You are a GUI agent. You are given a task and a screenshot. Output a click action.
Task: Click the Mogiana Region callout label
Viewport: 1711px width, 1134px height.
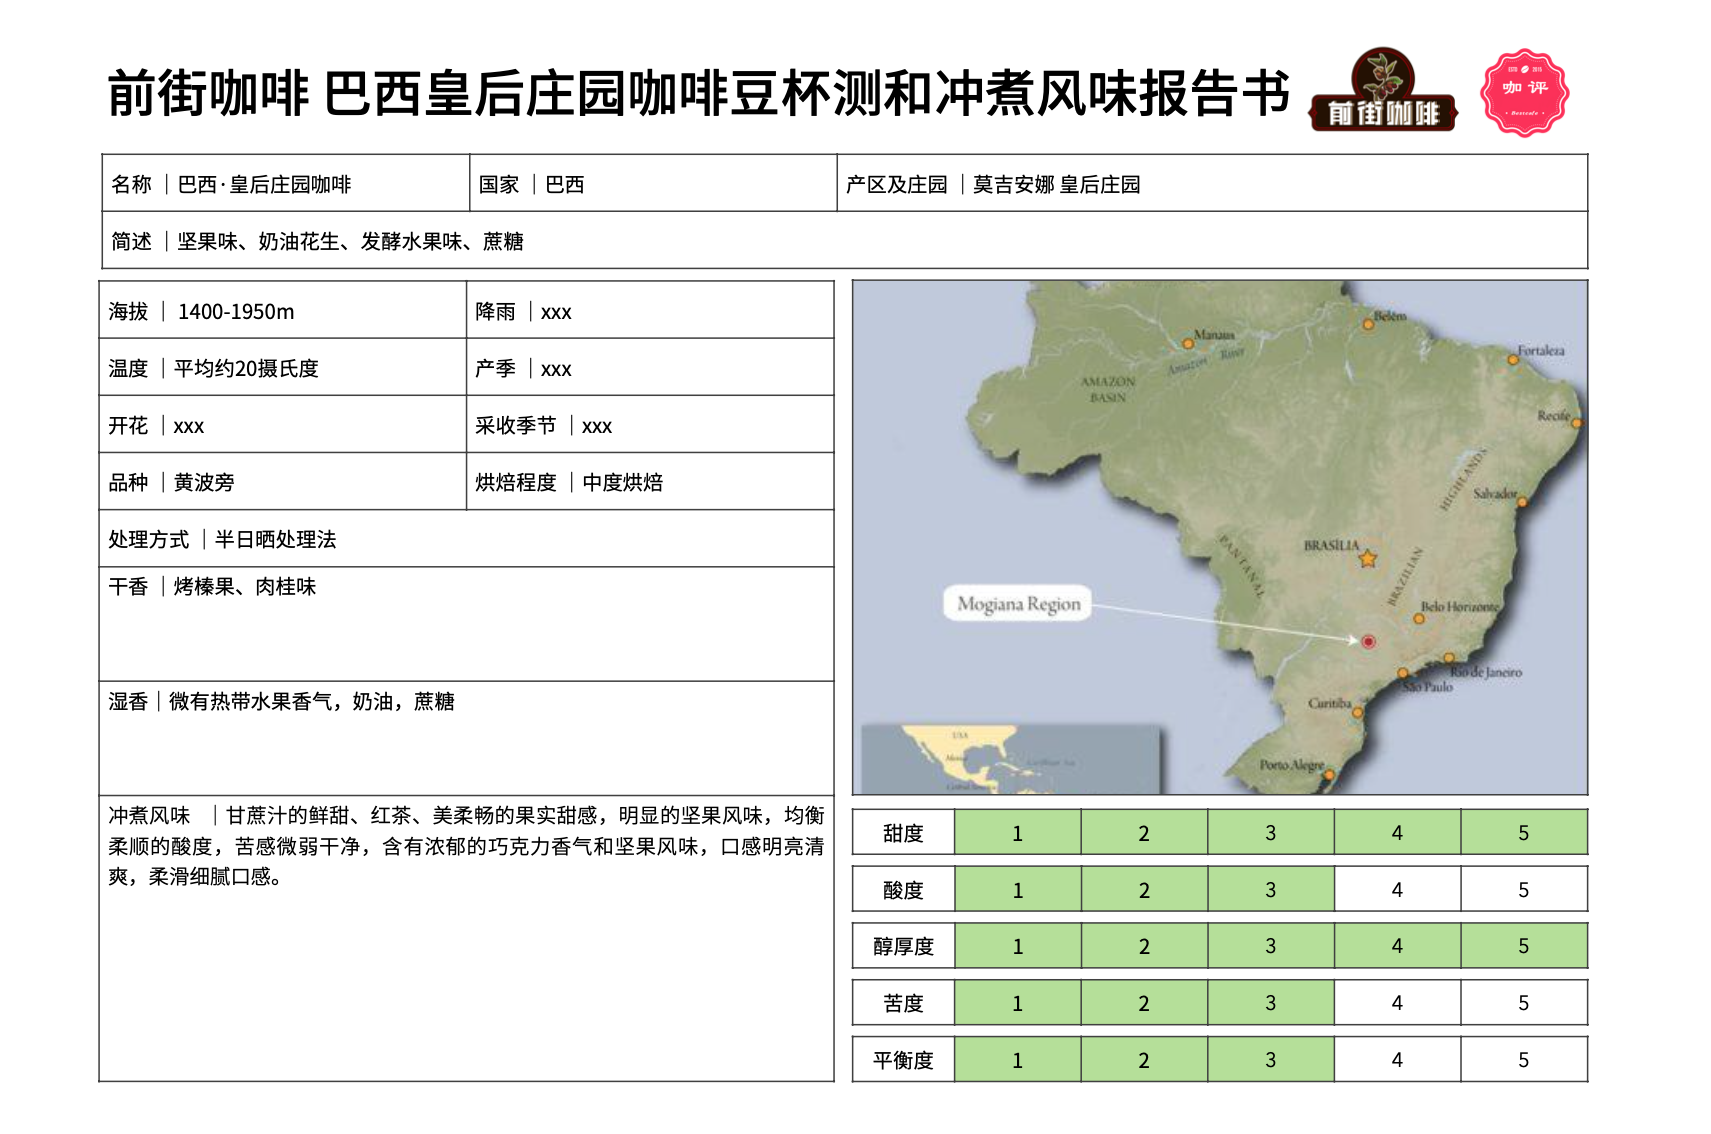[1018, 604]
